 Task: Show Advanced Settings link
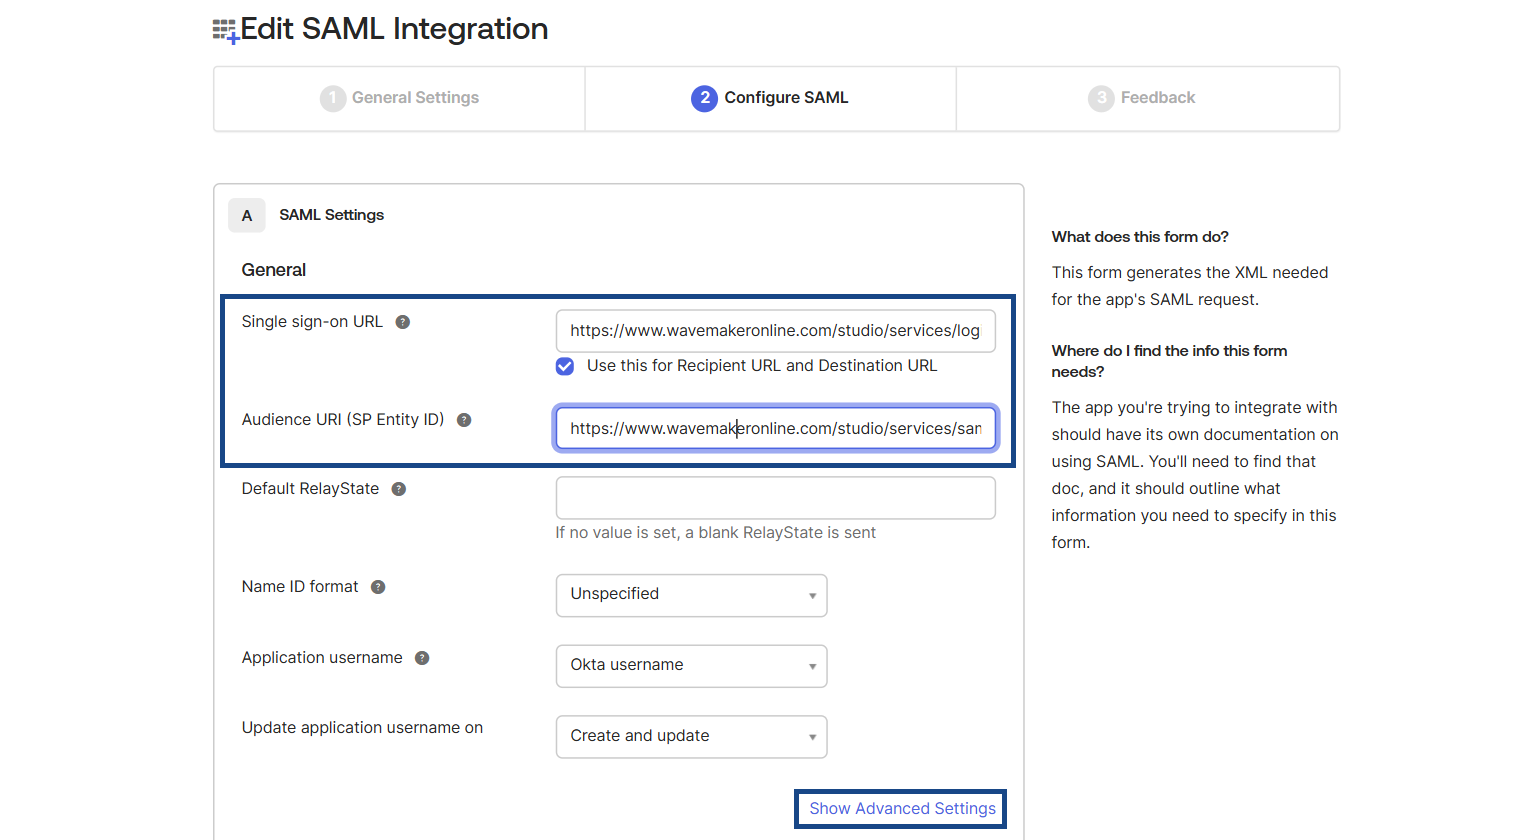(902, 809)
